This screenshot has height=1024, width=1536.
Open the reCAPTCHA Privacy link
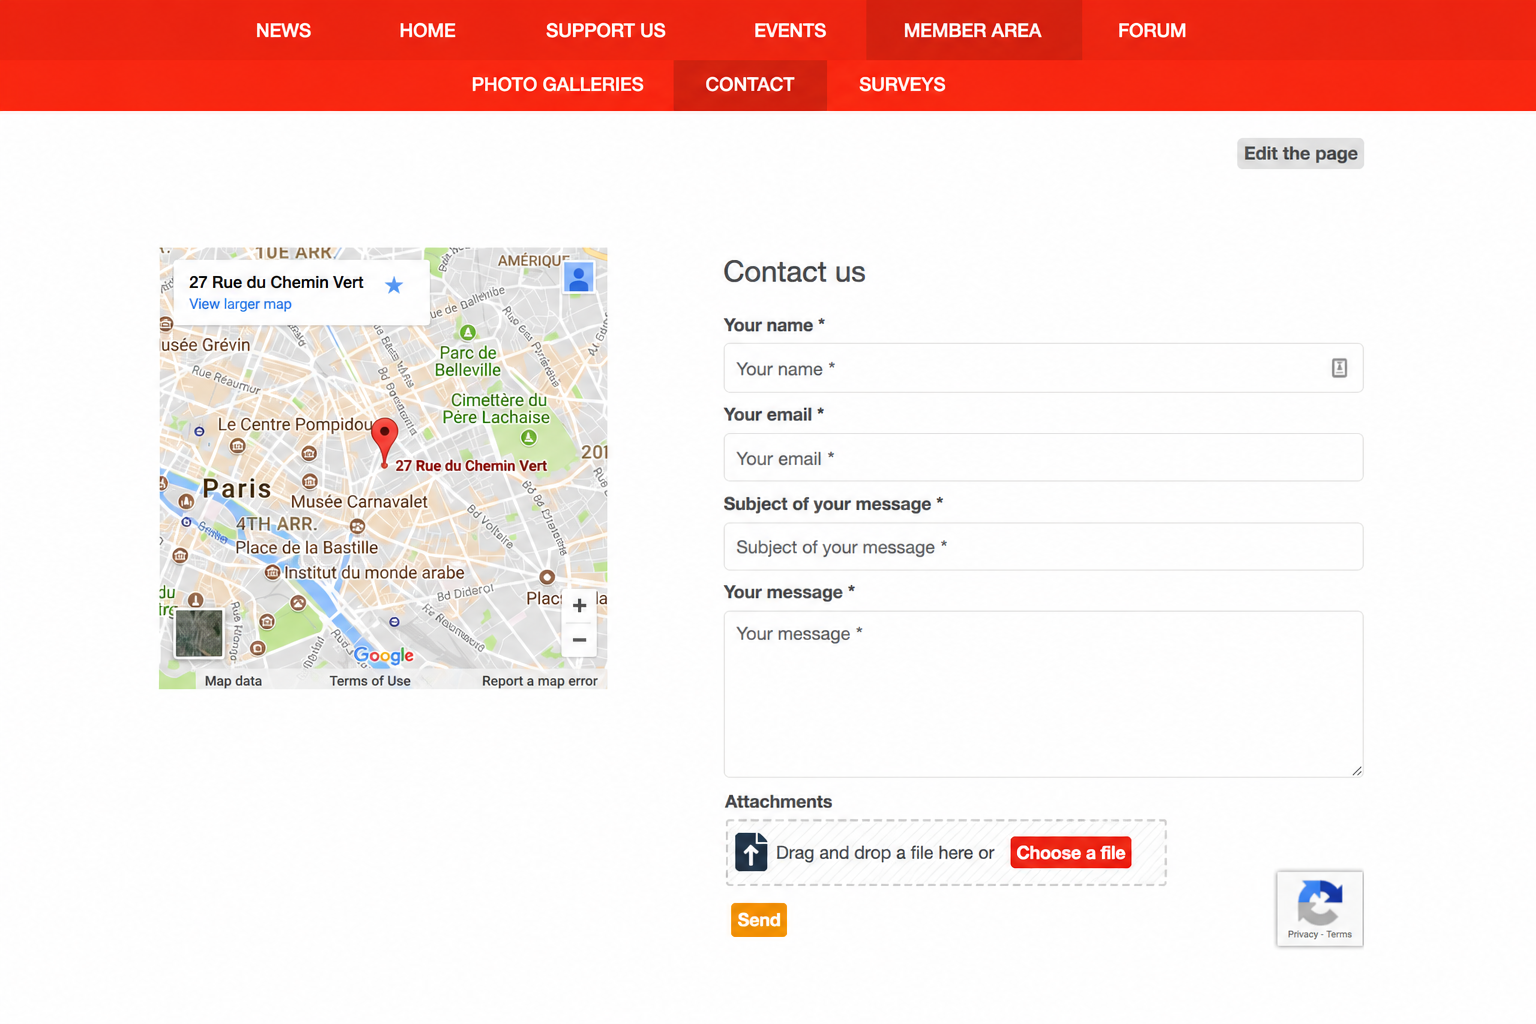[x=1302, y=934]
